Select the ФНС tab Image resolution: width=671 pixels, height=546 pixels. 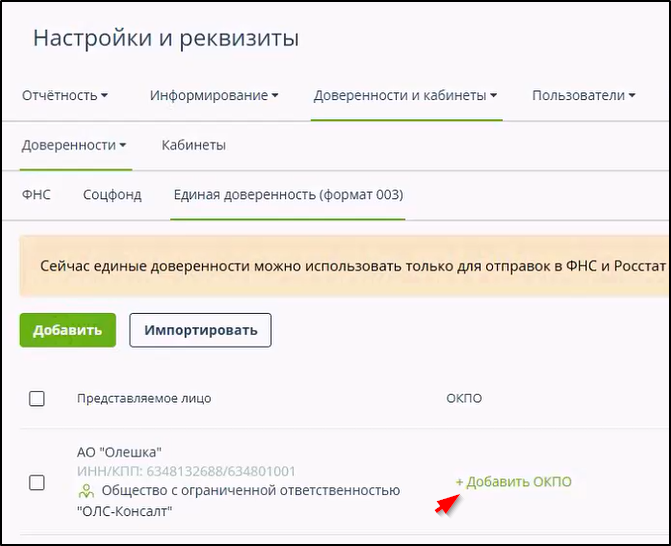[x=36, y=195]
